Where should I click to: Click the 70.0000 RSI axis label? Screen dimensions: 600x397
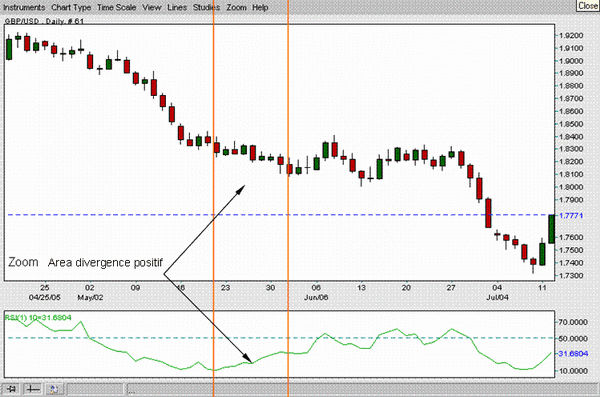coord(573,322)
